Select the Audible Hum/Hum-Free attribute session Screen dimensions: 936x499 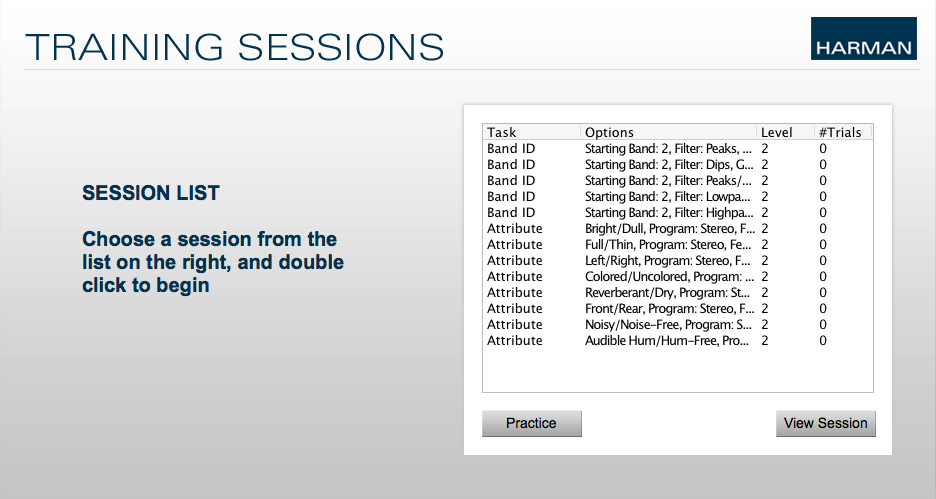pos(678,341)
